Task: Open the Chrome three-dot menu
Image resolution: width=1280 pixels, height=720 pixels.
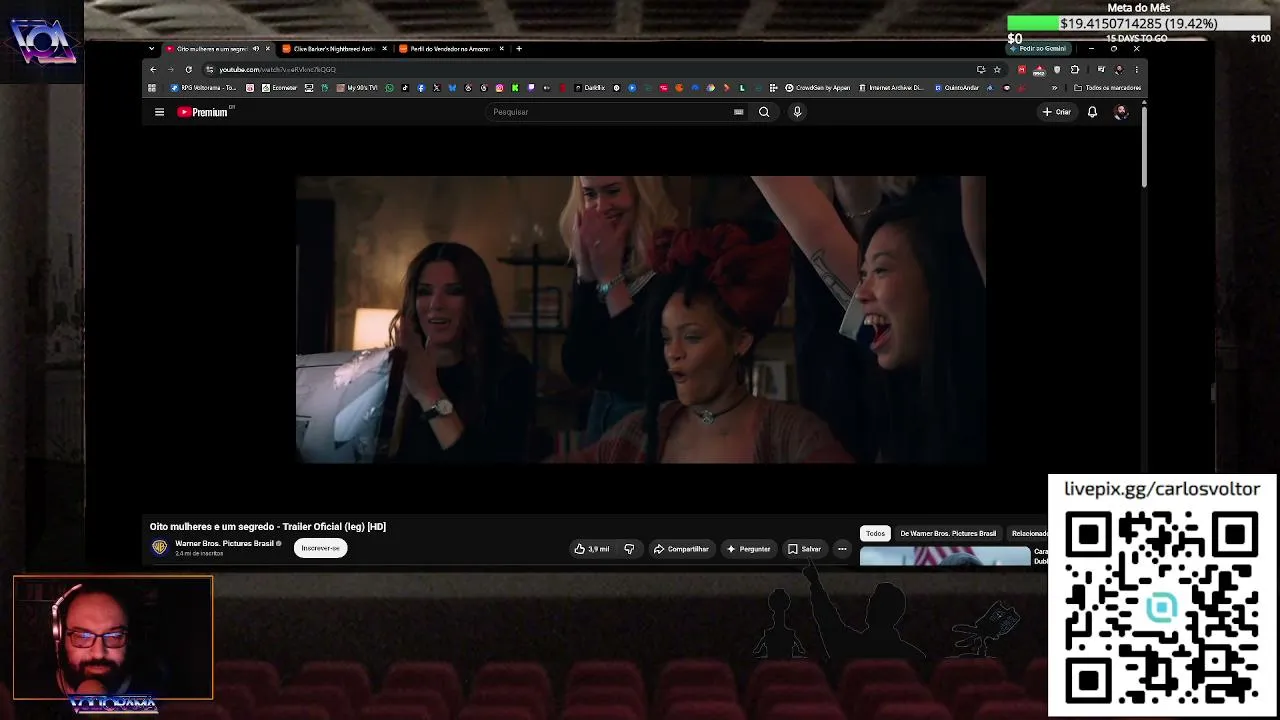Action: click(x=1136, y=69)
